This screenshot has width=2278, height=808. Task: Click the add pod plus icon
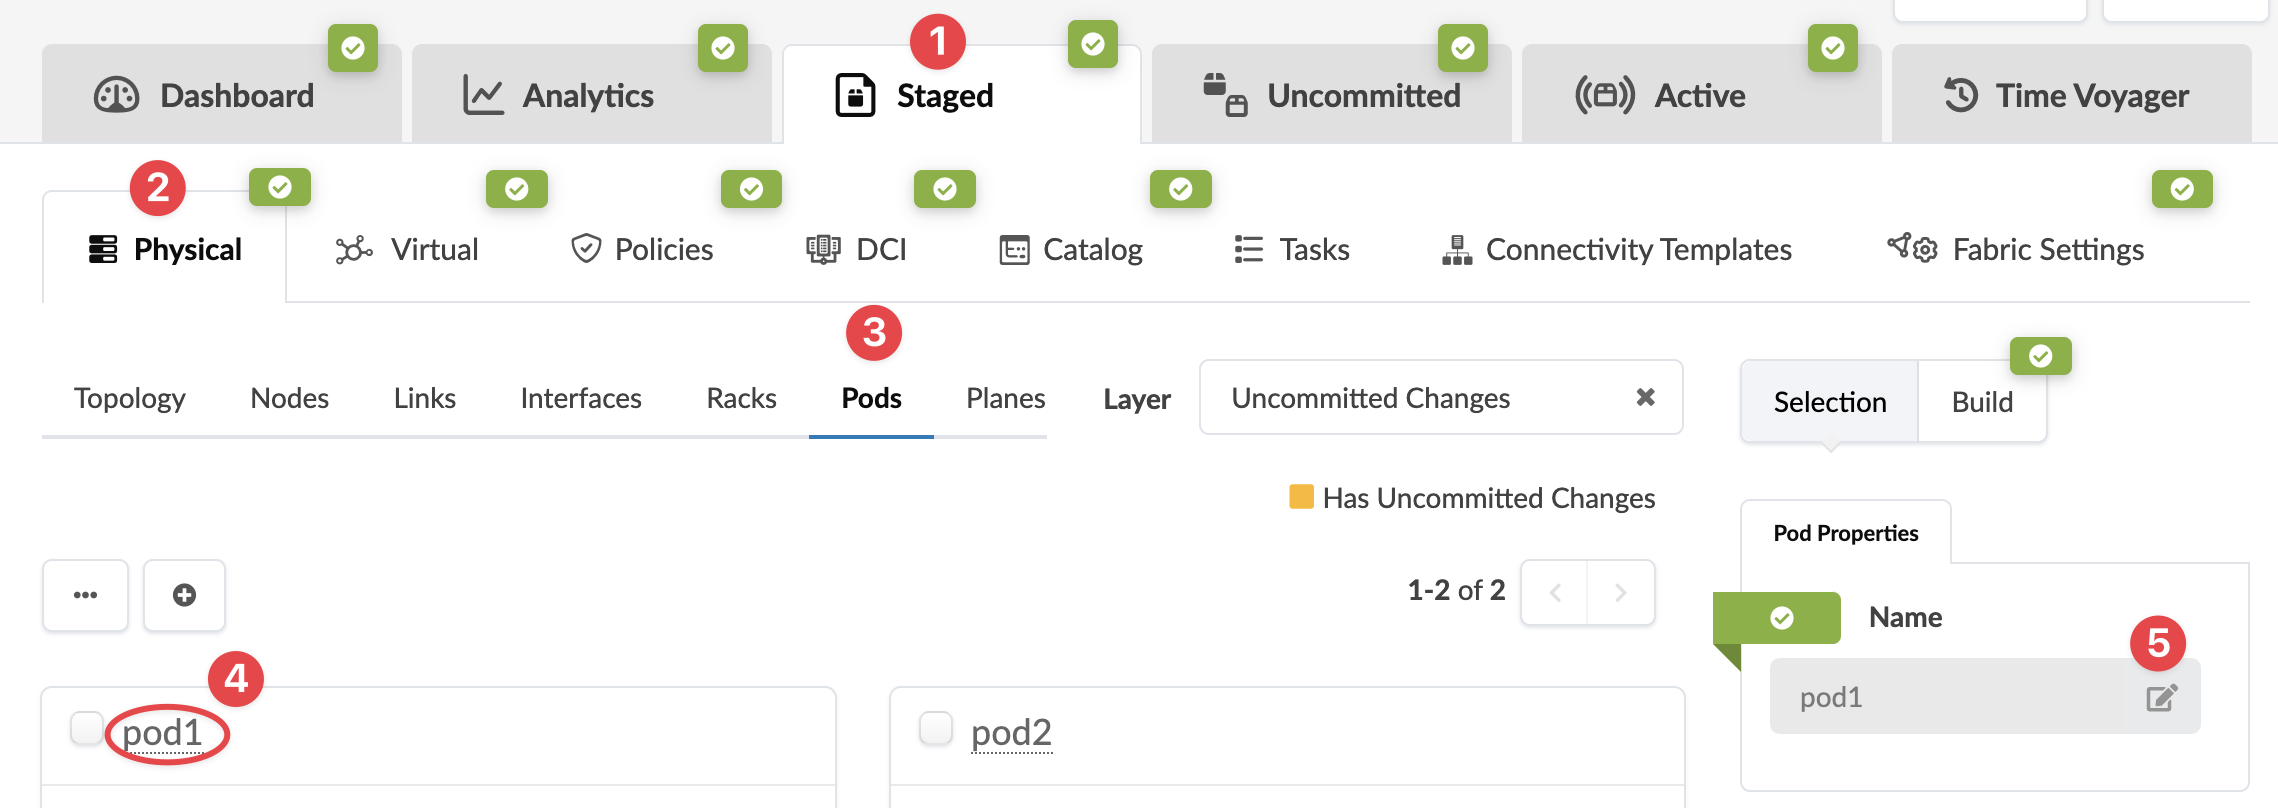click(184, 595)
